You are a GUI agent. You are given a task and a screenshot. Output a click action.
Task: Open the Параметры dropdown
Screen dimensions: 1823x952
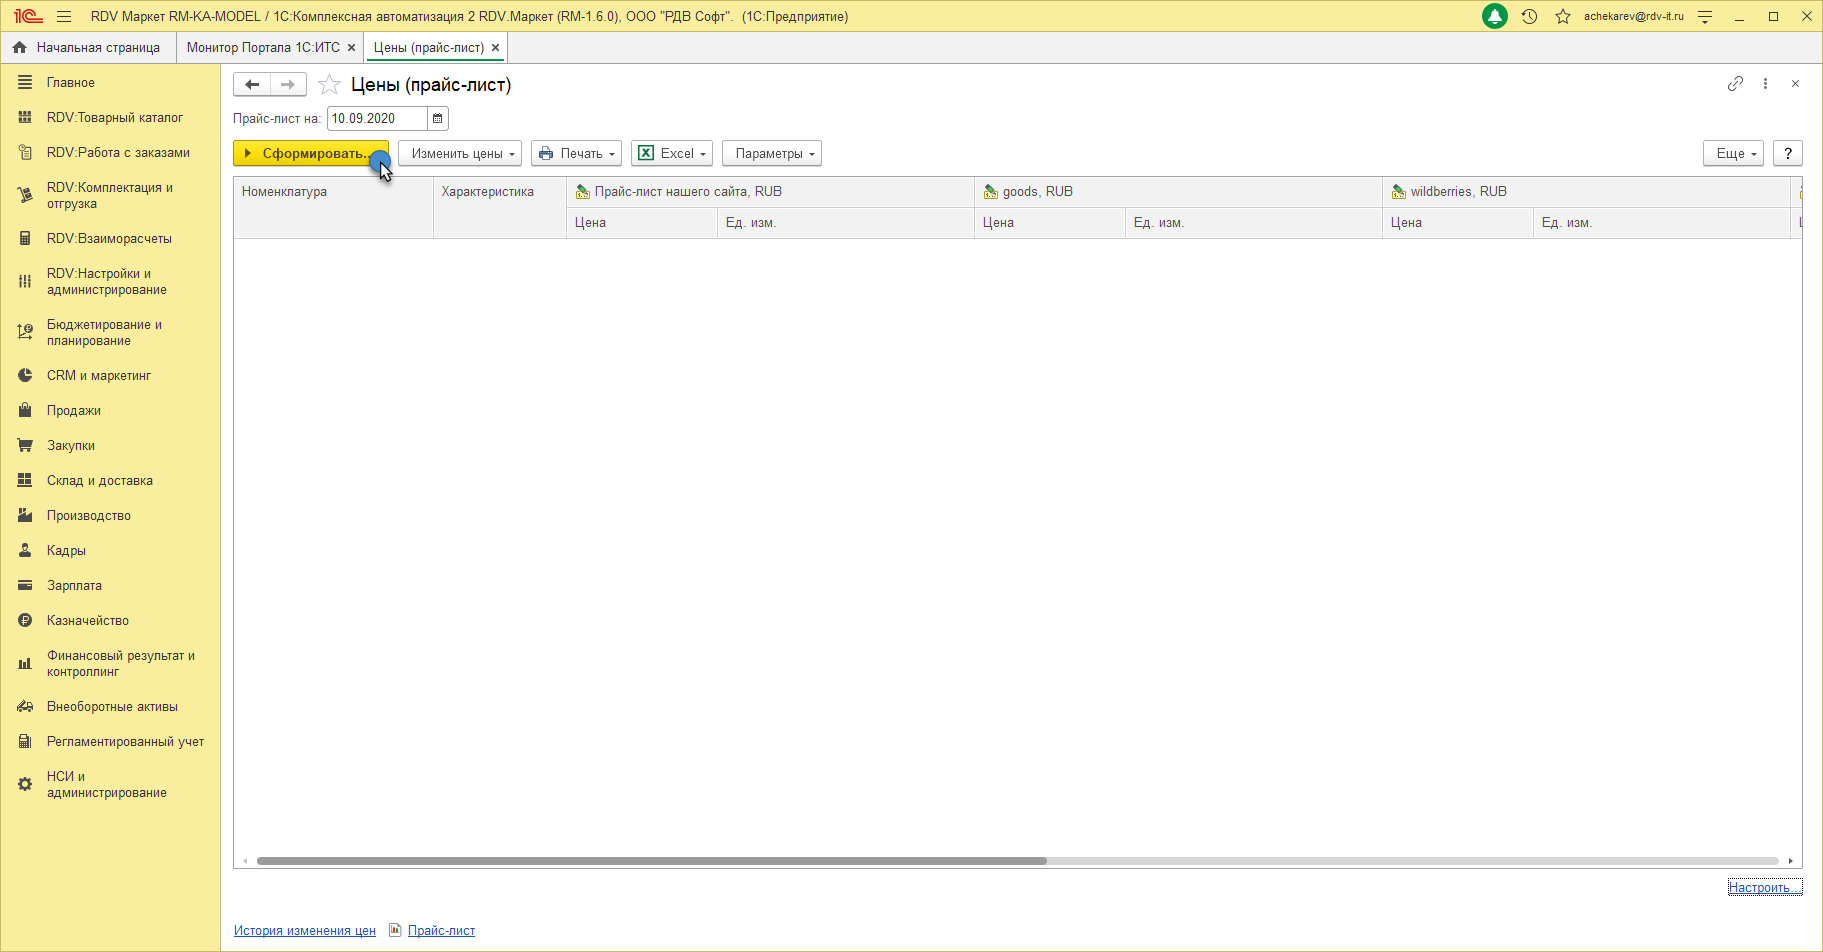coord(771,154)
